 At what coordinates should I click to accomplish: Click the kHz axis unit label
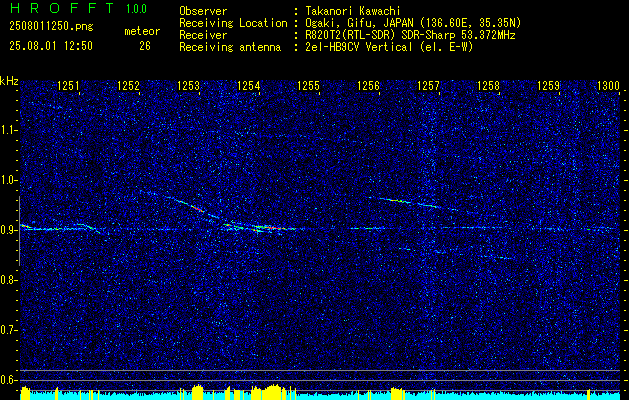[9, 81]
